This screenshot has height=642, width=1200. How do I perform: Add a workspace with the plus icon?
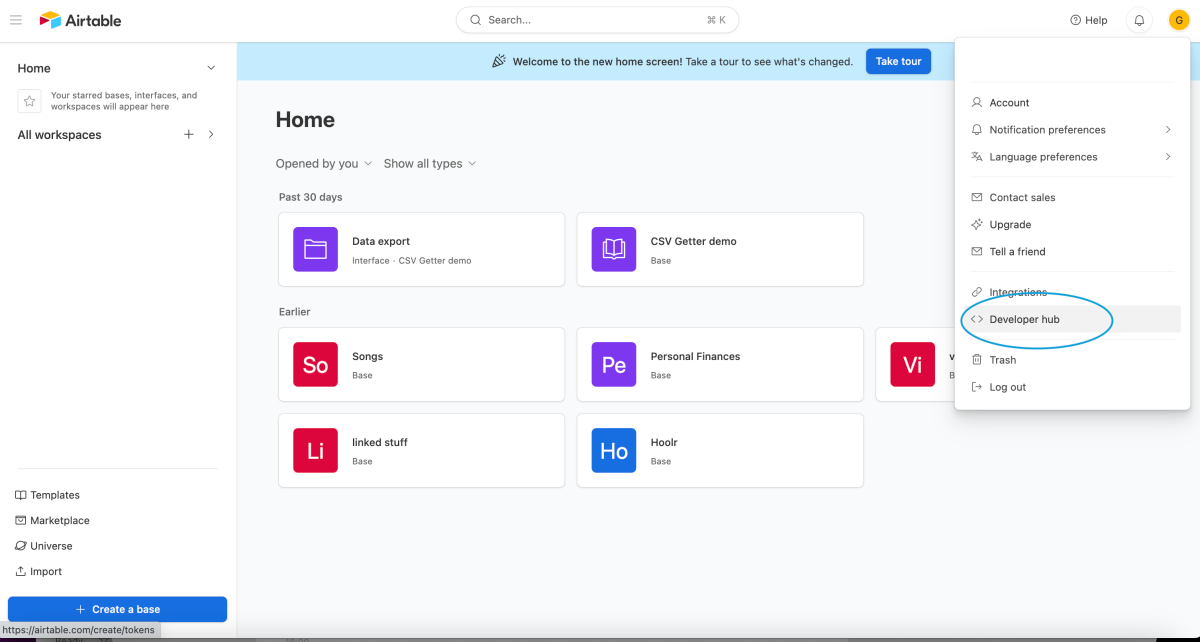[188, 133]
